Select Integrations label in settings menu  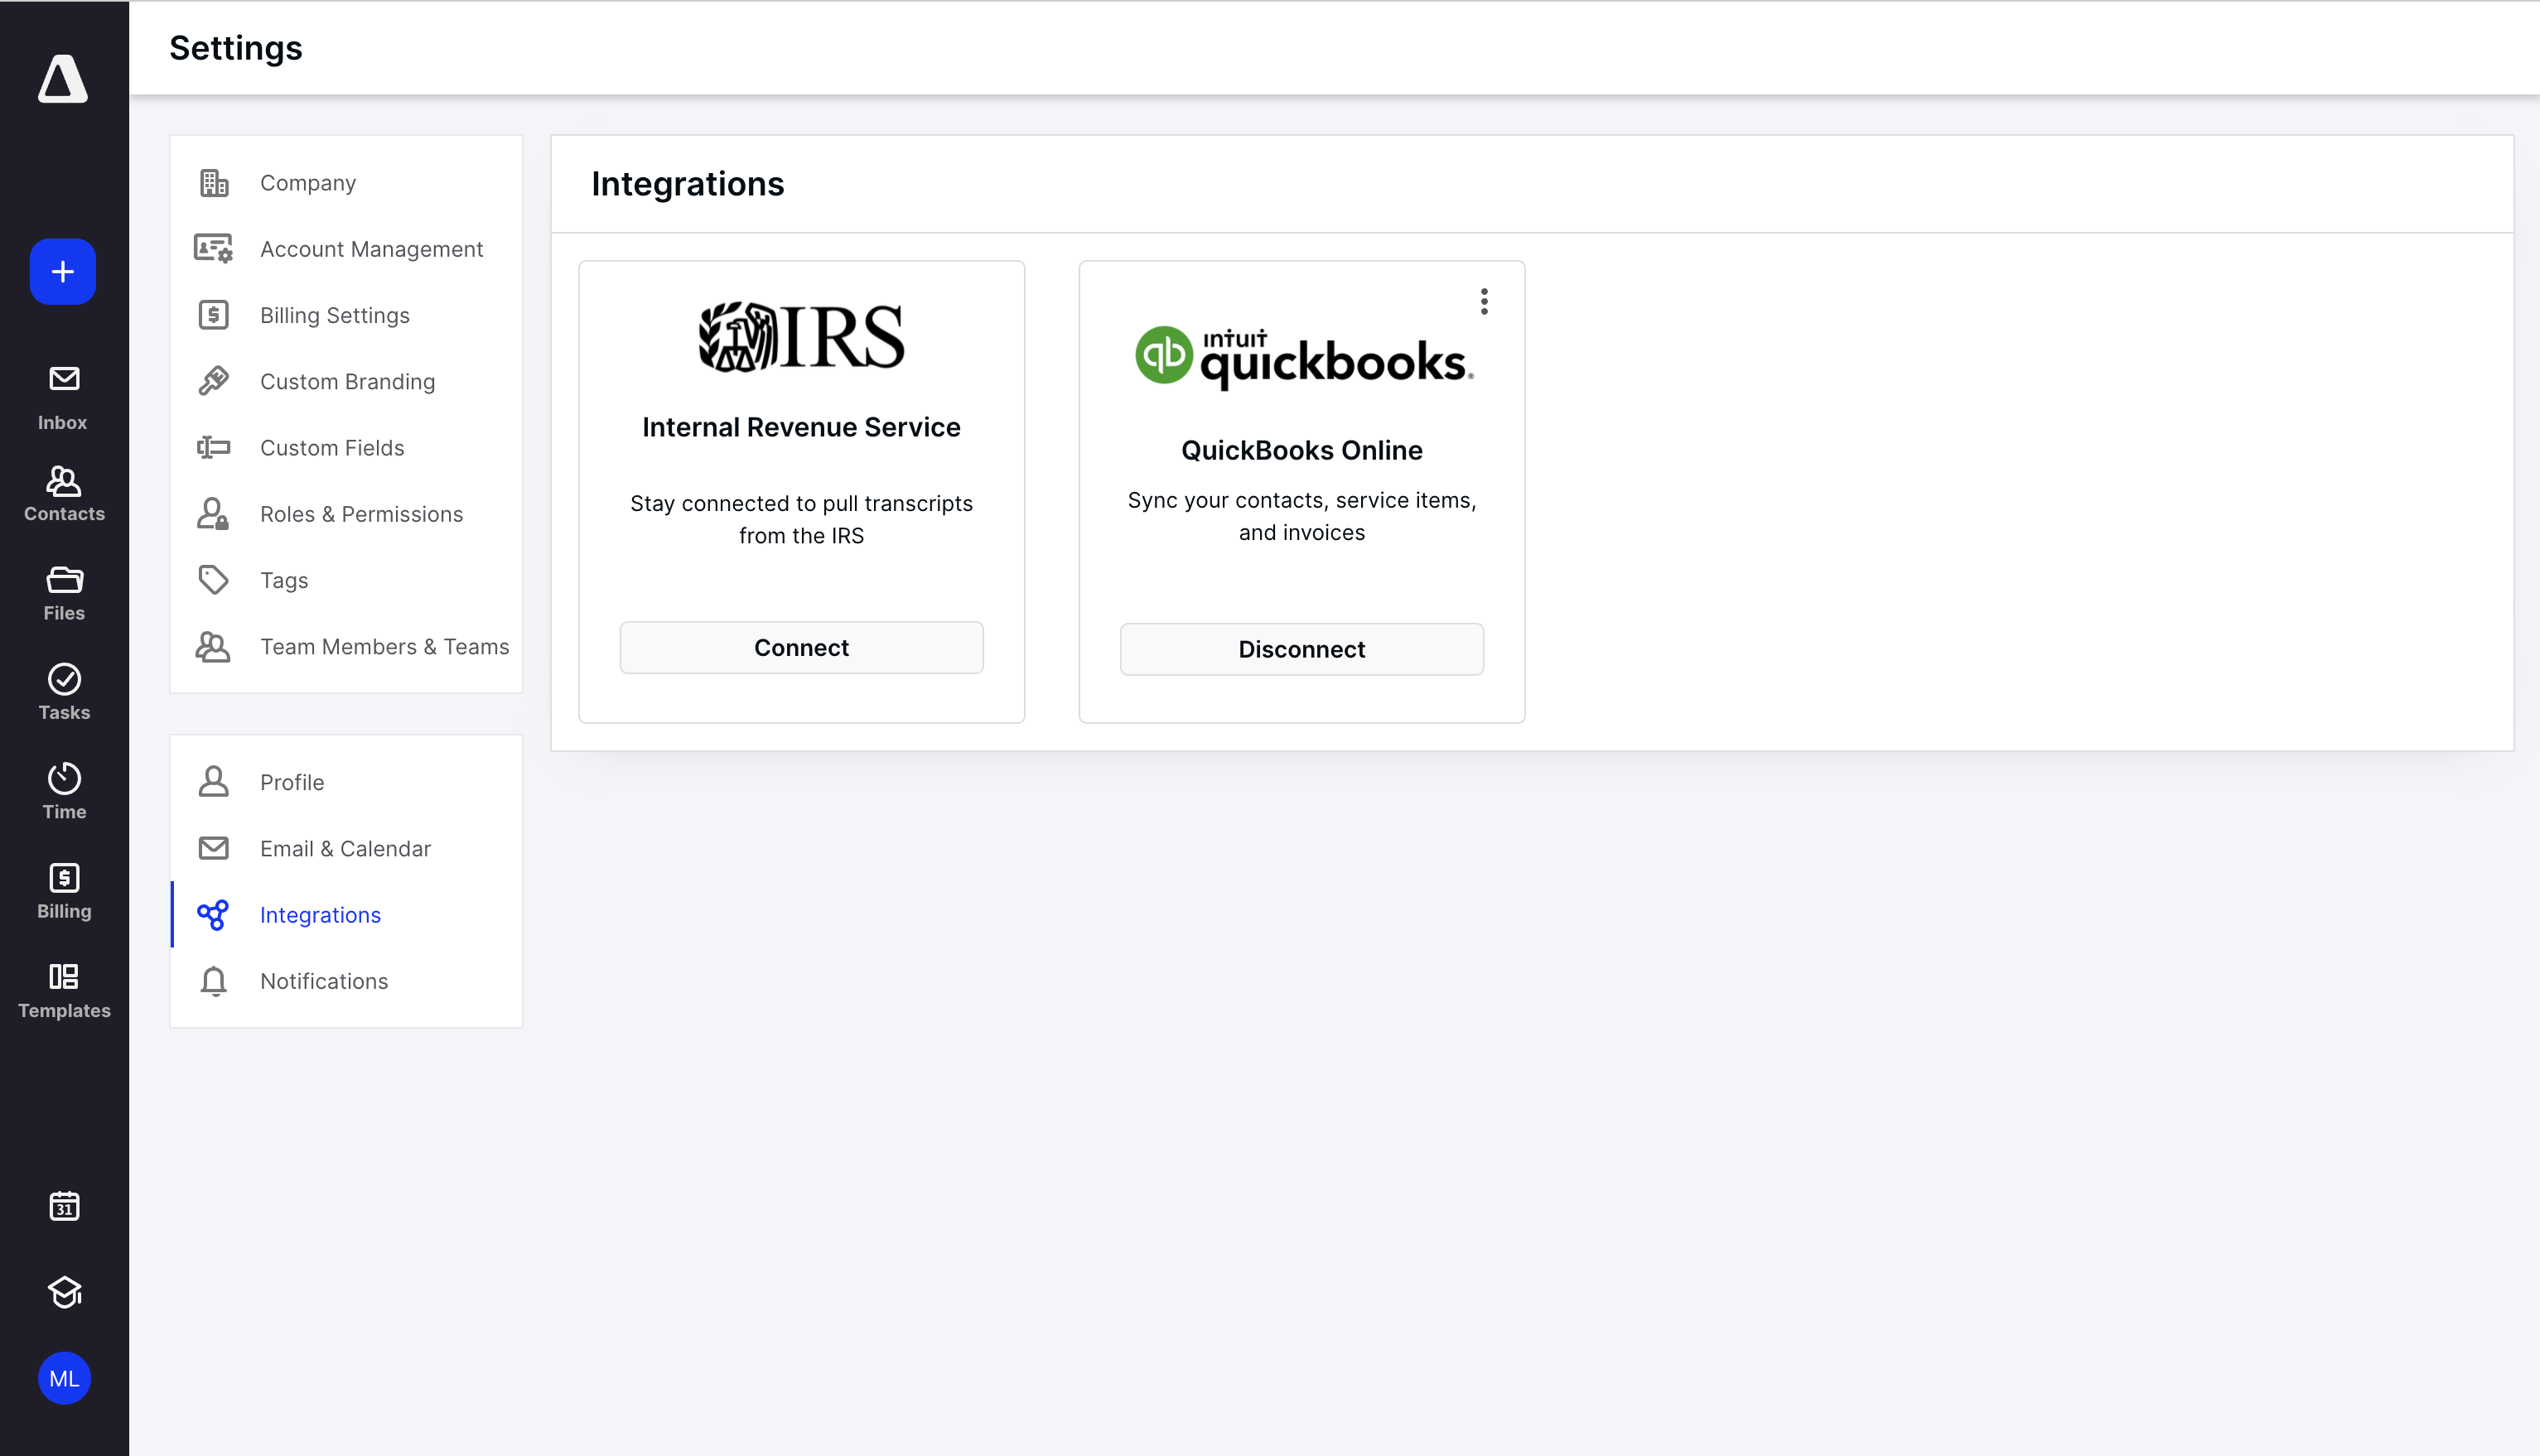coord(320,915)
